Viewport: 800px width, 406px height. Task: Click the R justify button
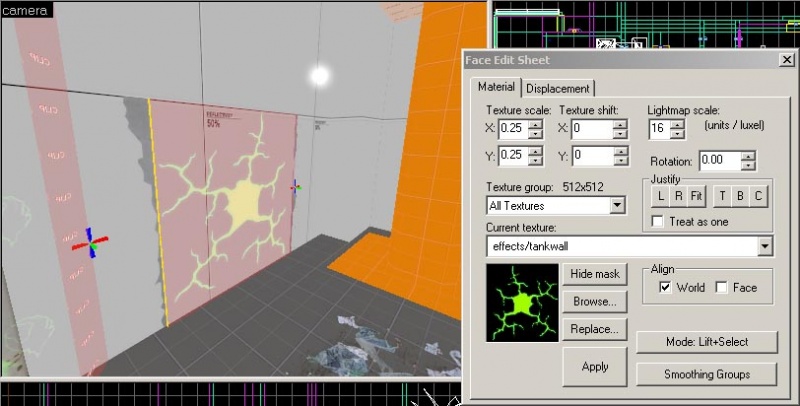[678, 196]
